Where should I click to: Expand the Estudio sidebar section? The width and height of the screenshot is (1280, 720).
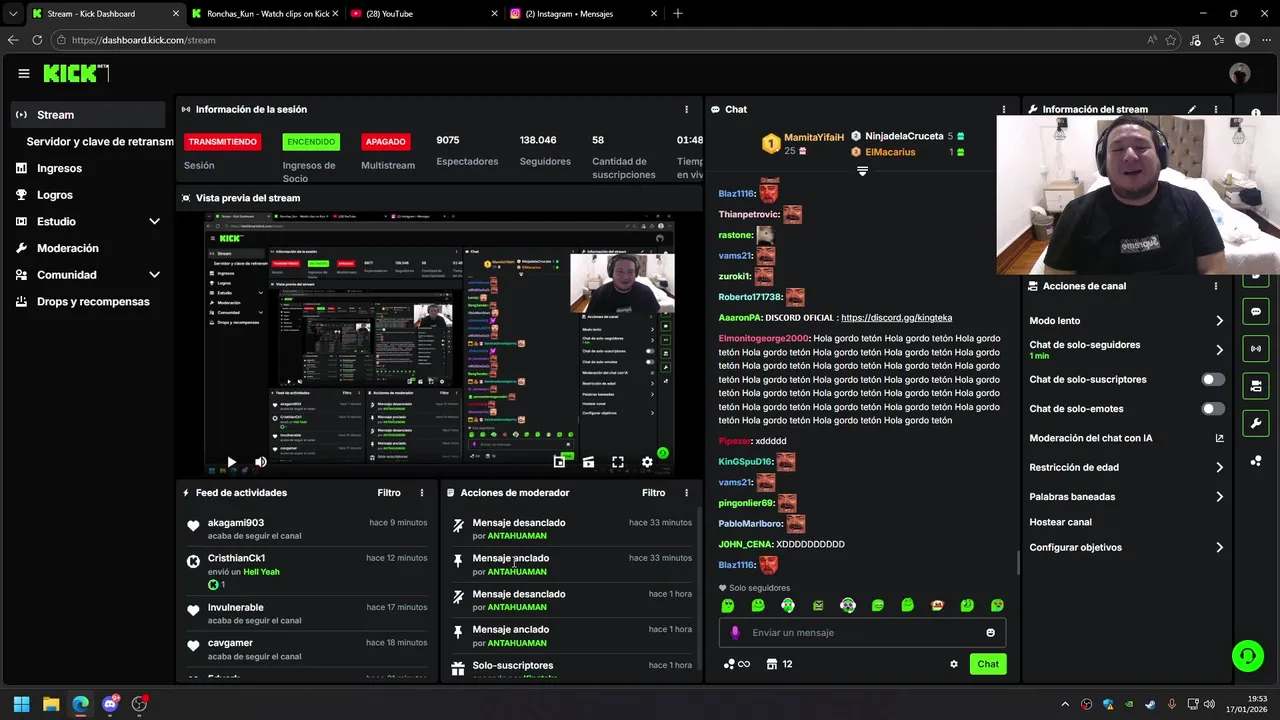(154, 222)
